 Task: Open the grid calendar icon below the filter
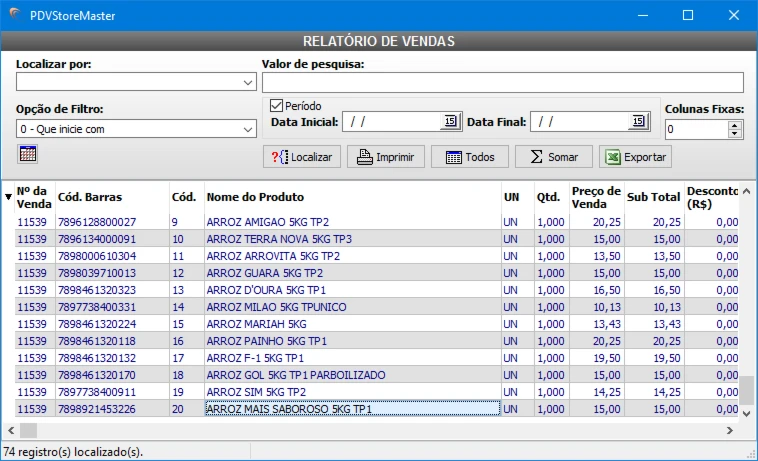(28, 154)
